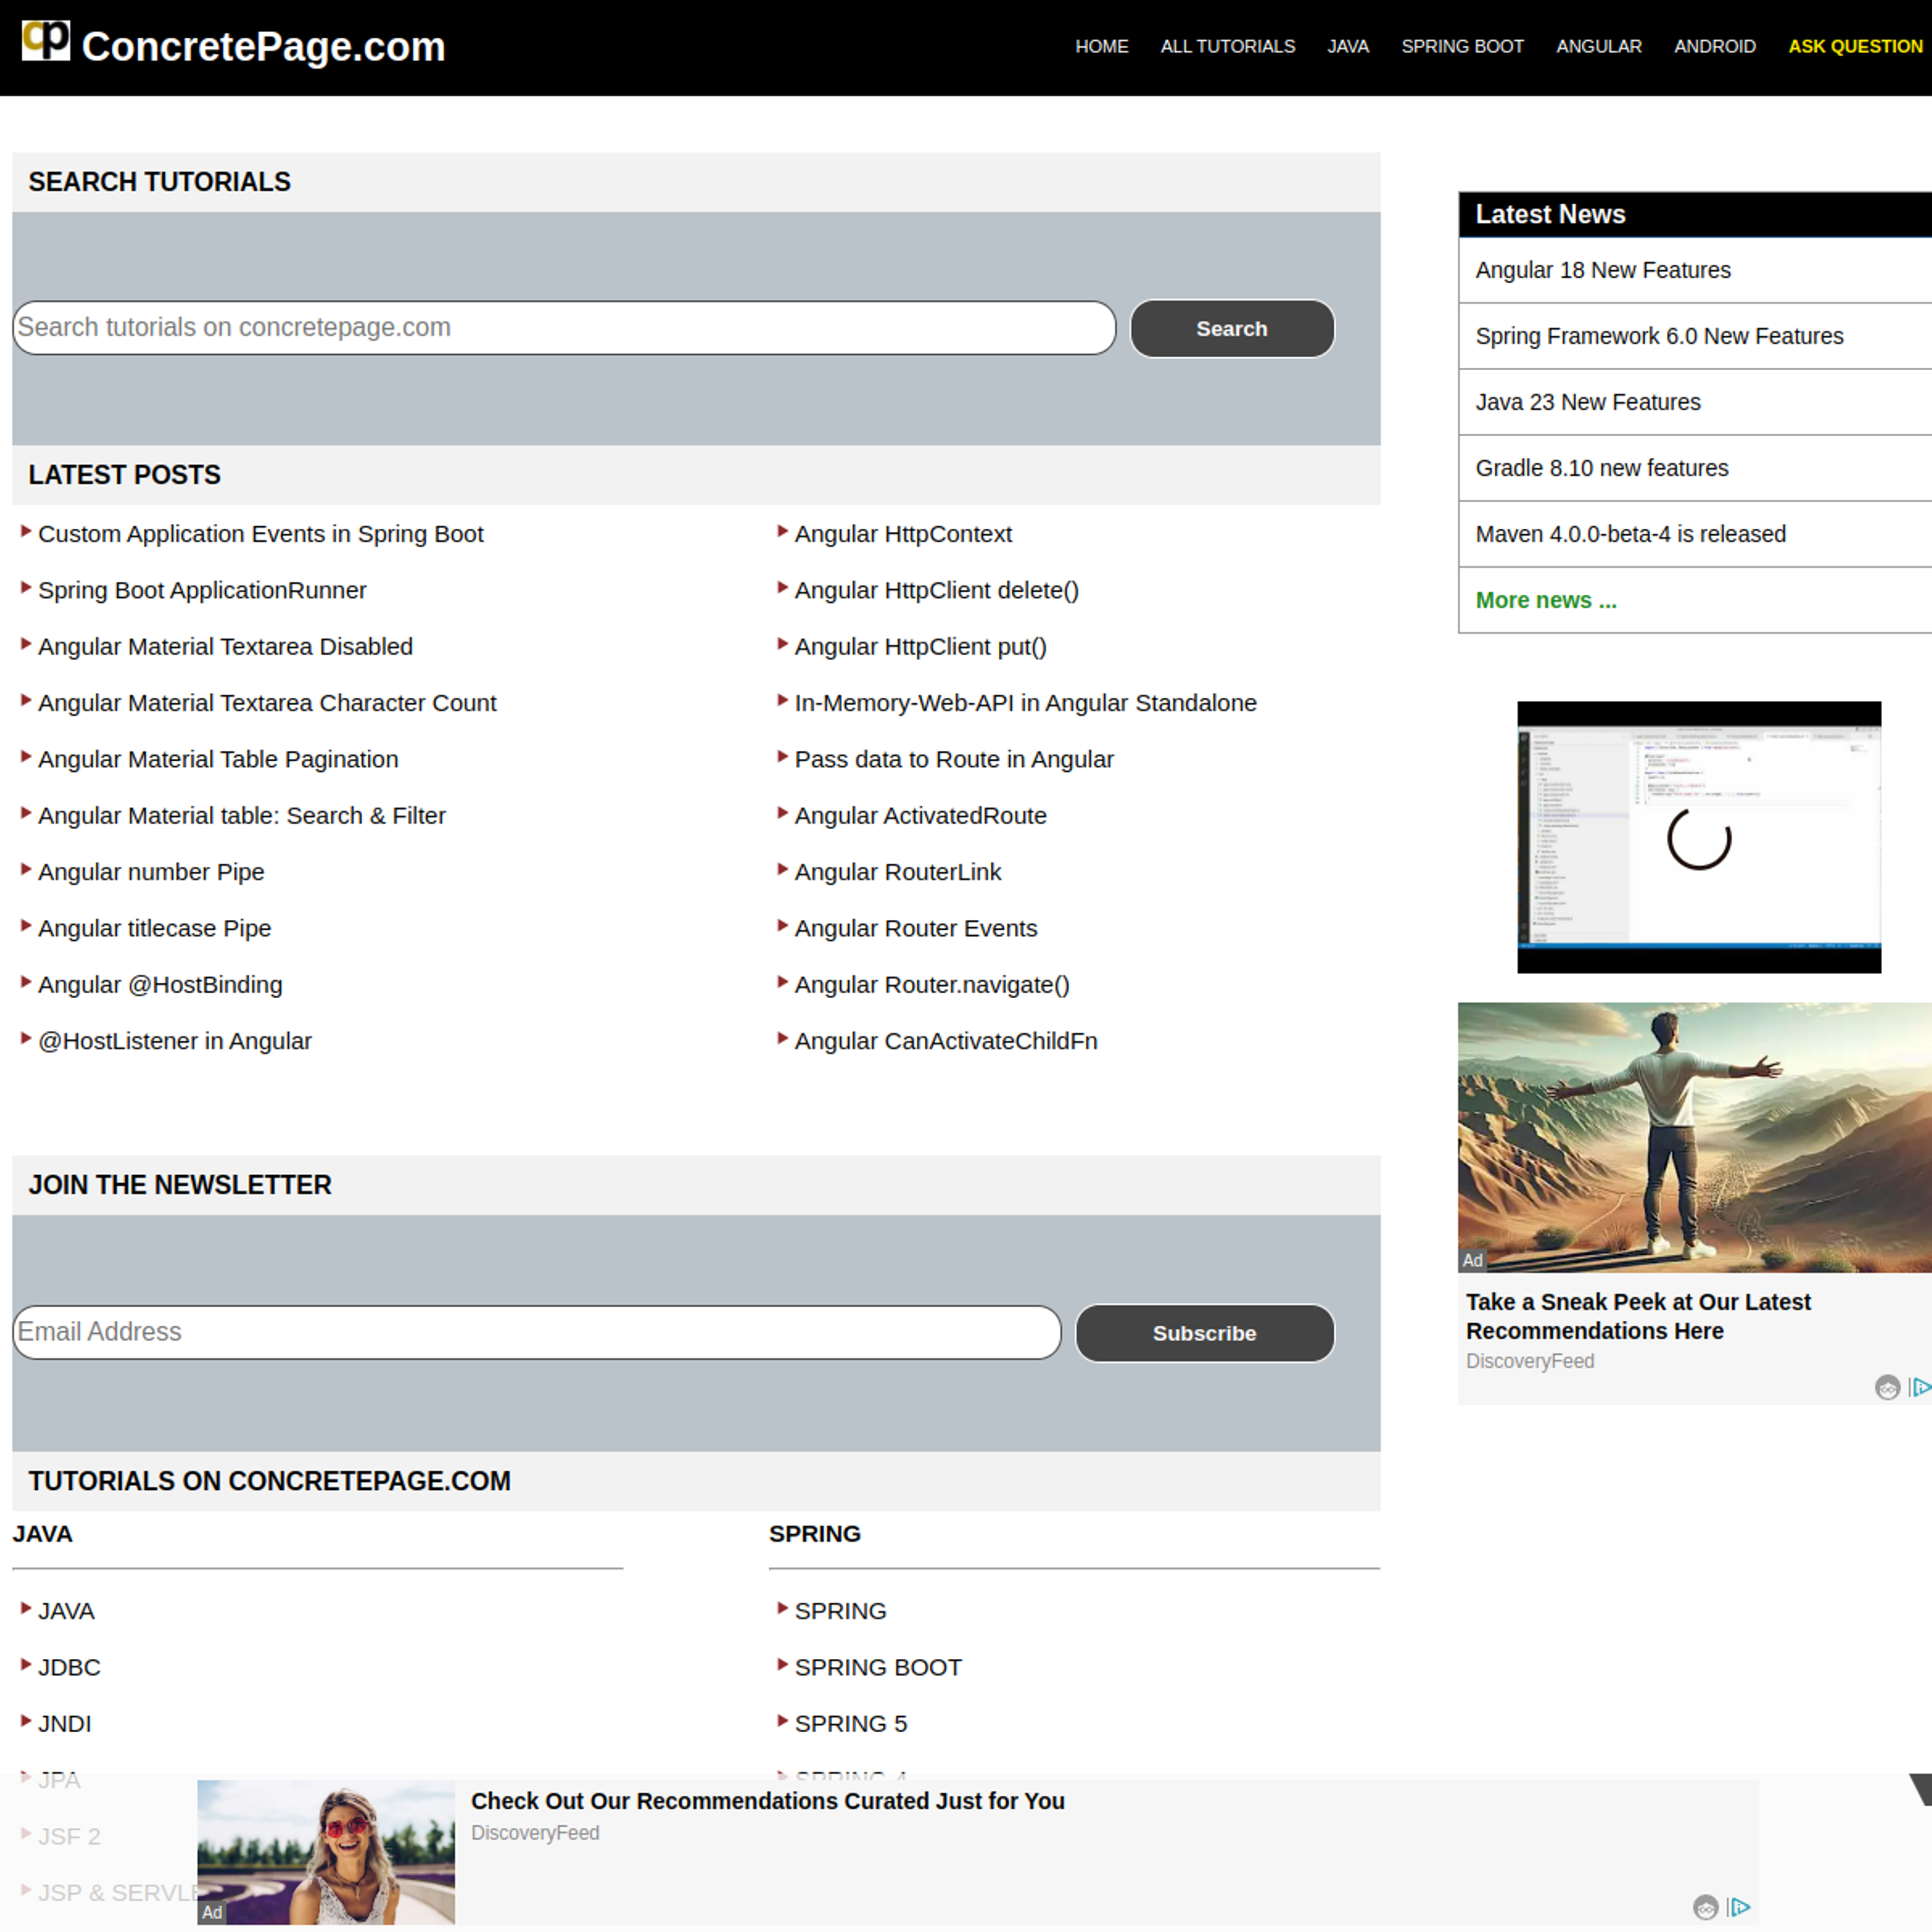Click the loading video thumbnail in sidebar
1932x1932 pixels.
pyautogui.click(x=1699, y=837)
